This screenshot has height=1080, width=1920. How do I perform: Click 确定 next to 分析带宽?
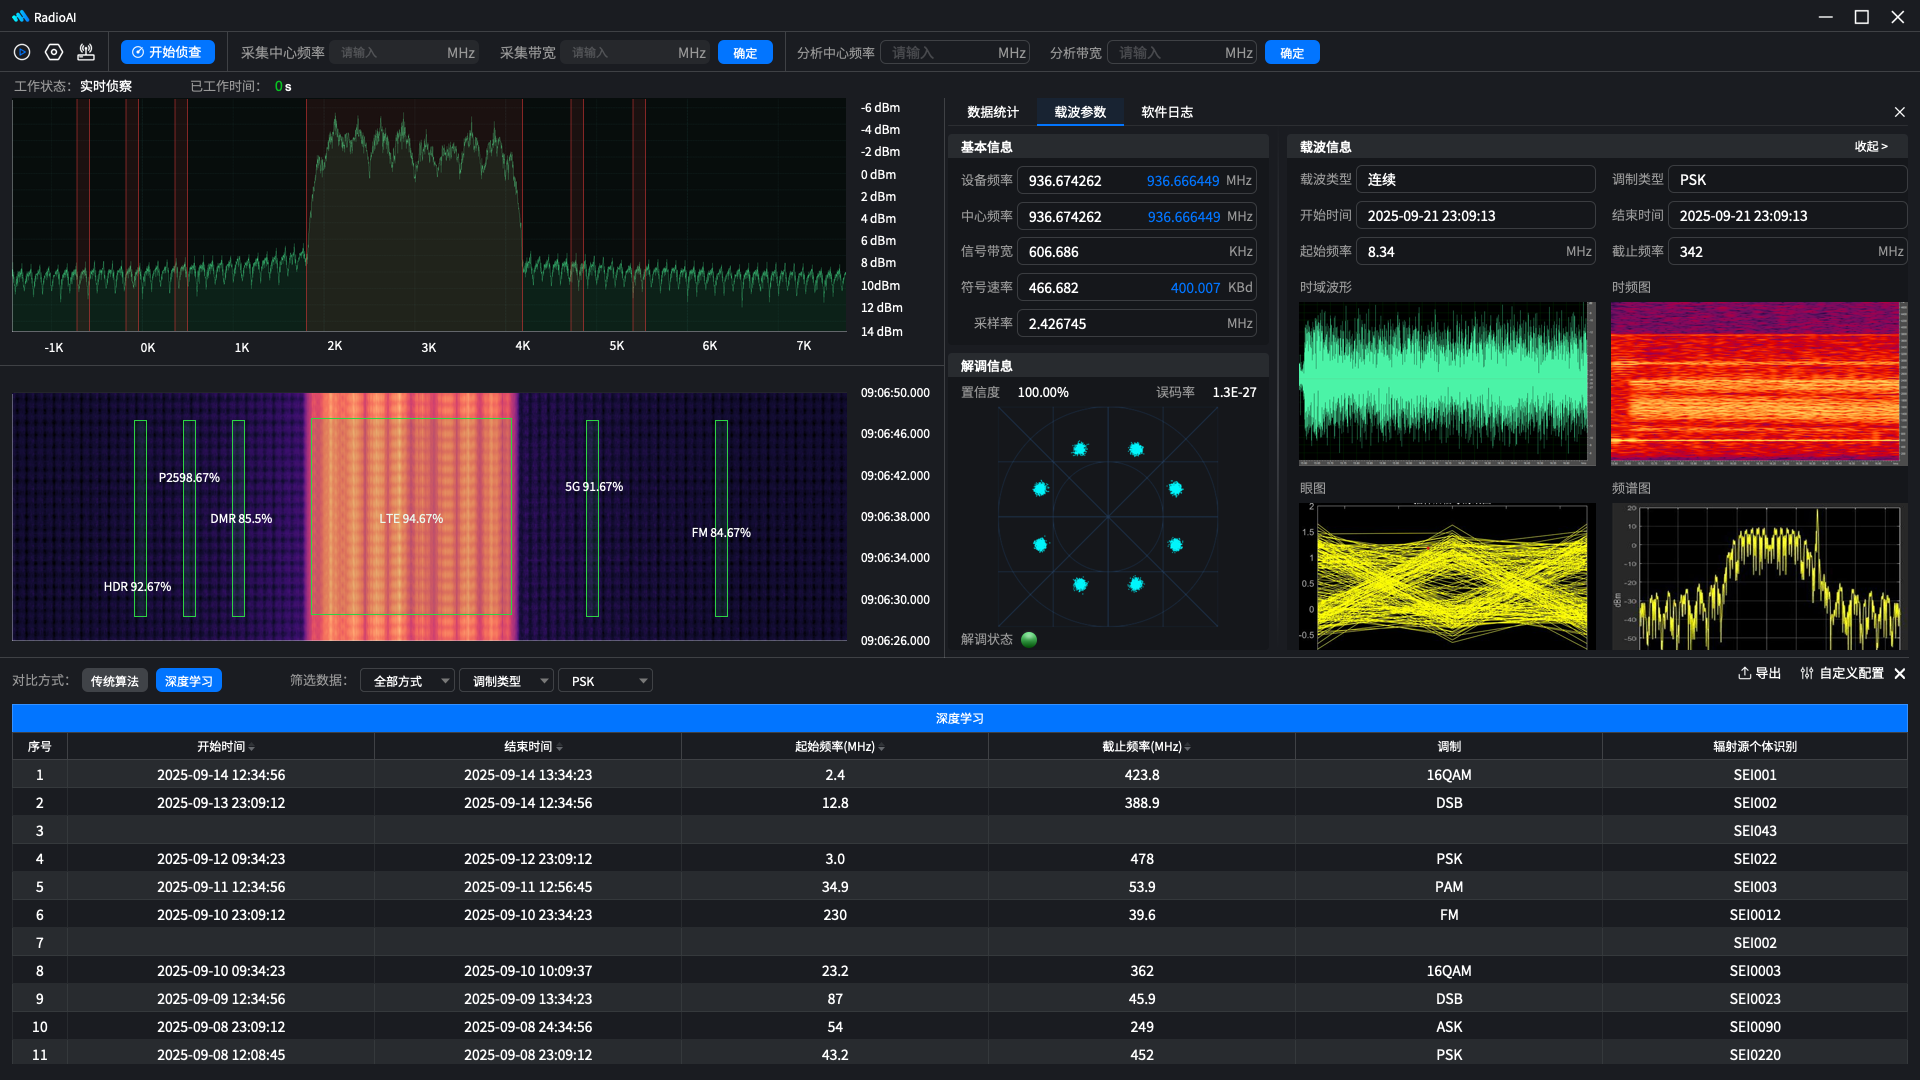point(1292,53)
